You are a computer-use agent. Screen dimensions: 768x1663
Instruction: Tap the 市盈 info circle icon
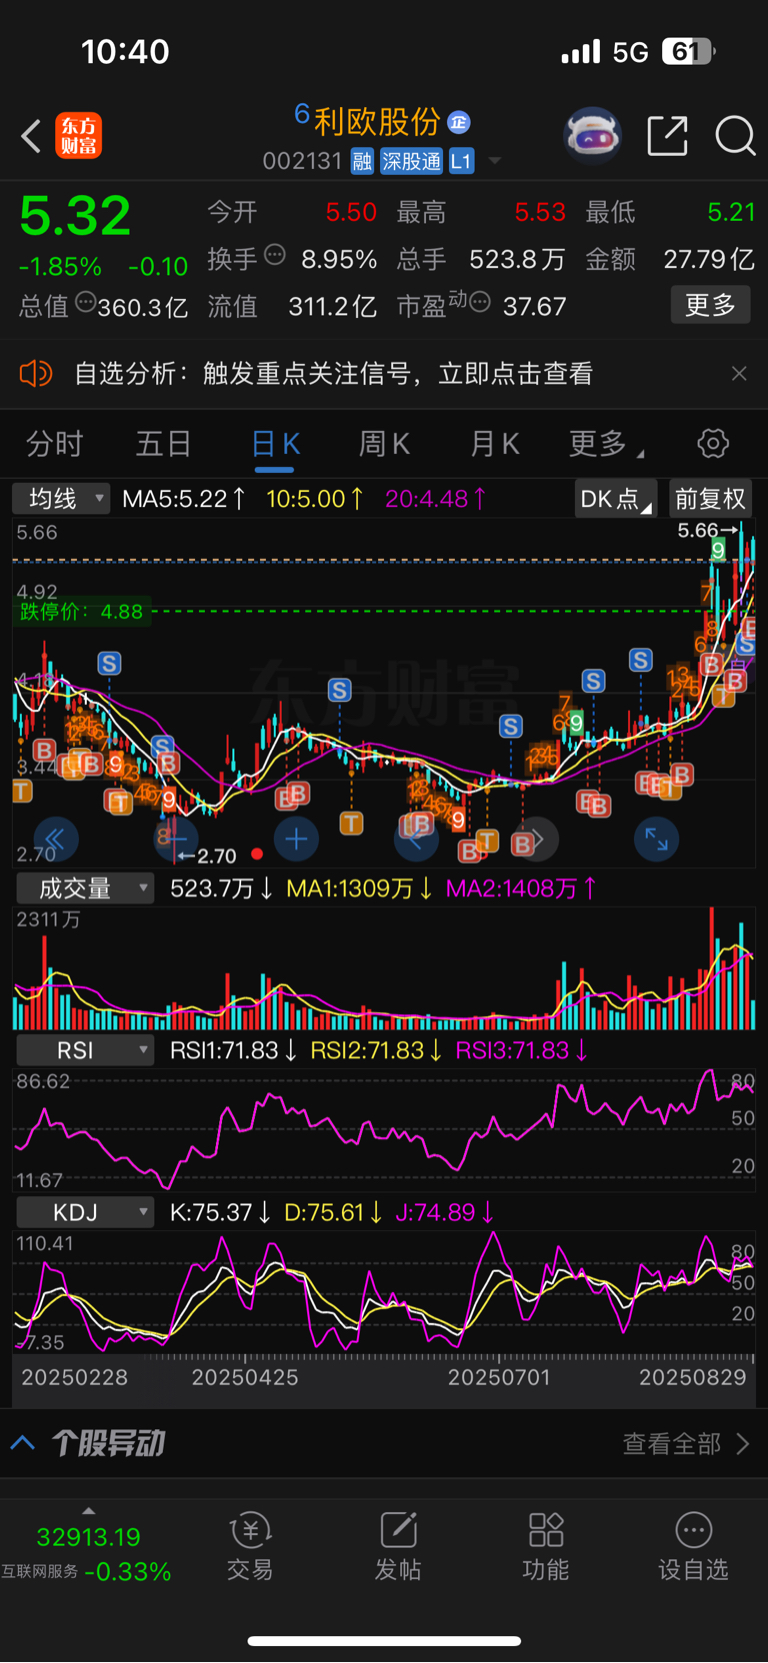click(479, 301)
